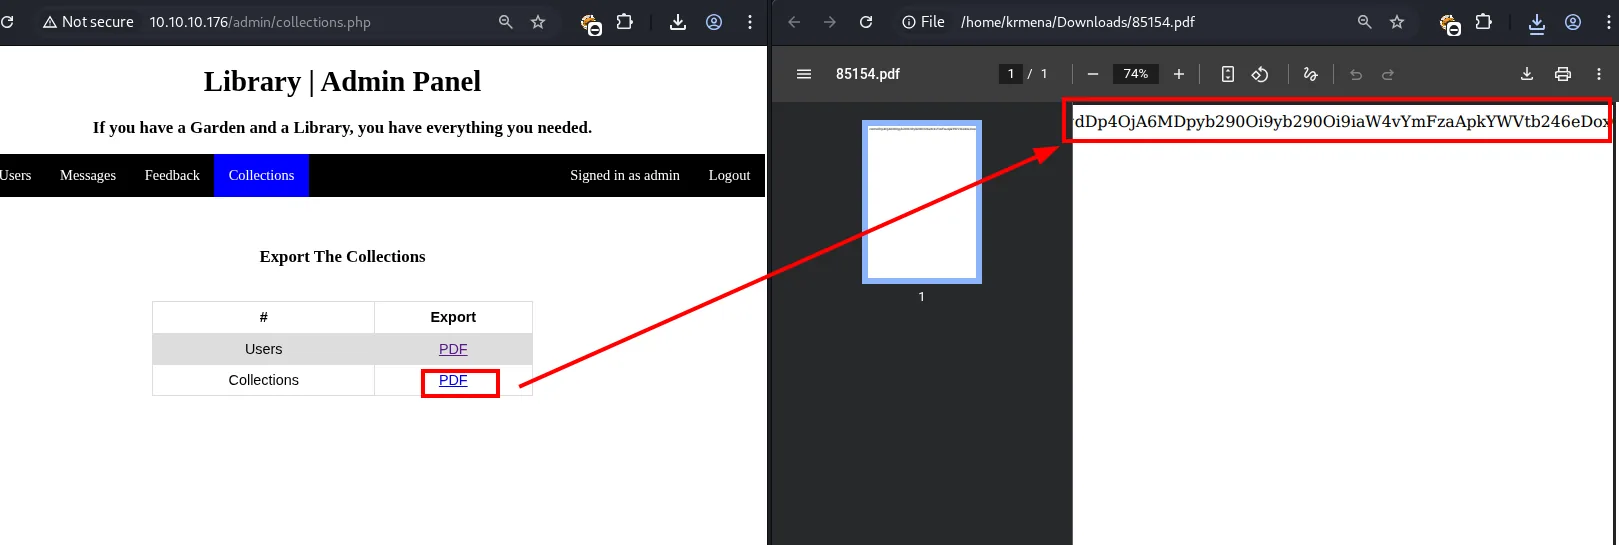This screenshot has height=545, width=1619.
Task: Redo the annotation in PDF viewer
Action: (x=1388, y=74)
